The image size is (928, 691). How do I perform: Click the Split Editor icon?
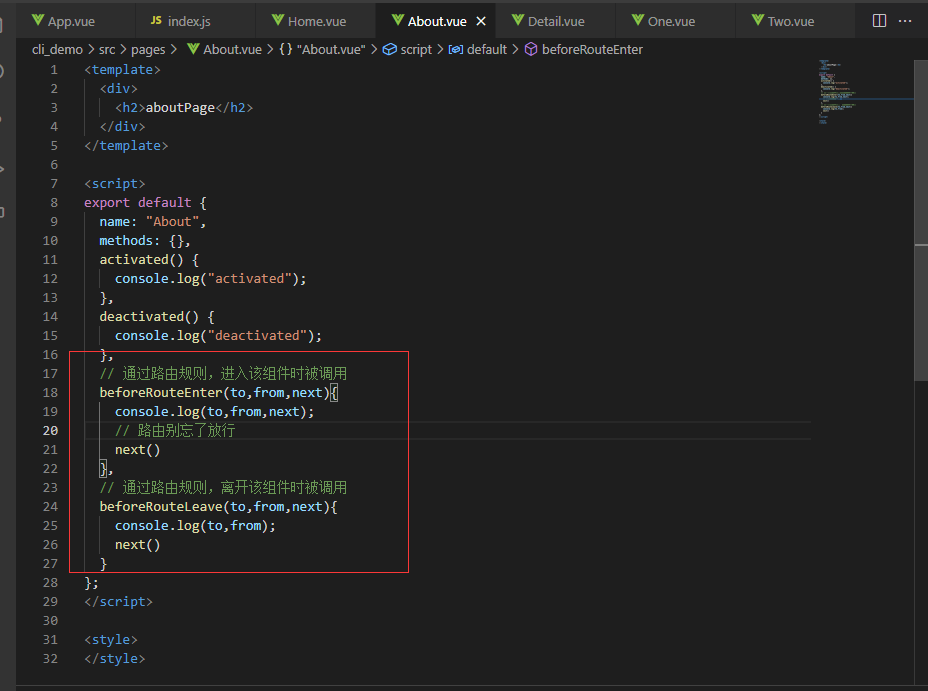(879, 21)
